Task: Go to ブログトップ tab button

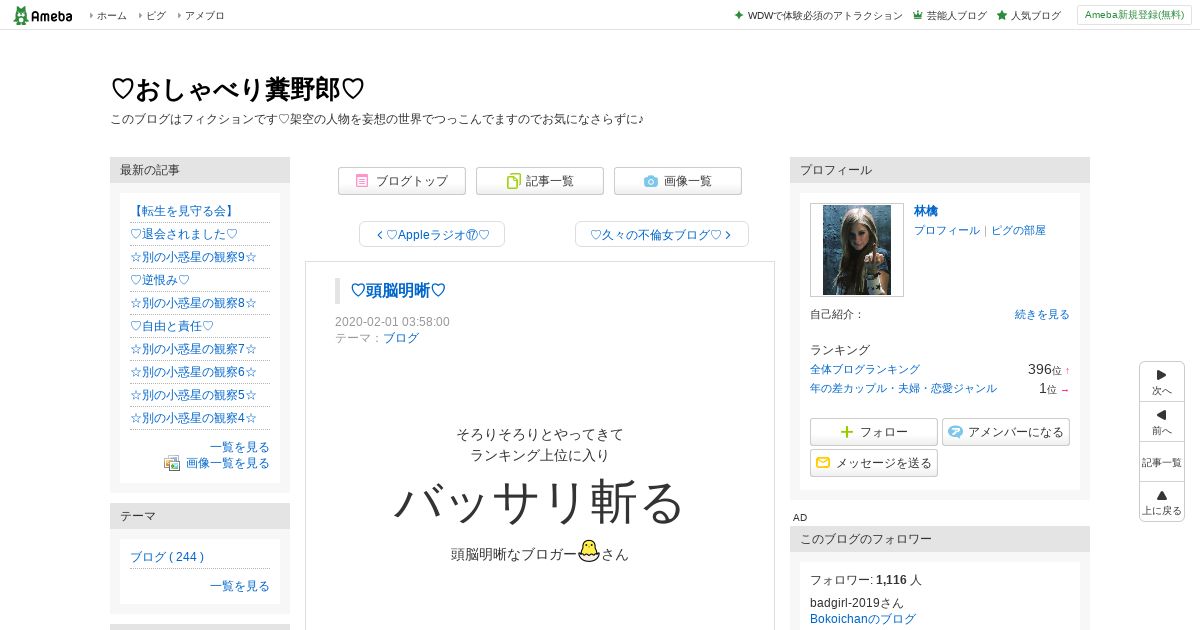Action: coord(402,181)
